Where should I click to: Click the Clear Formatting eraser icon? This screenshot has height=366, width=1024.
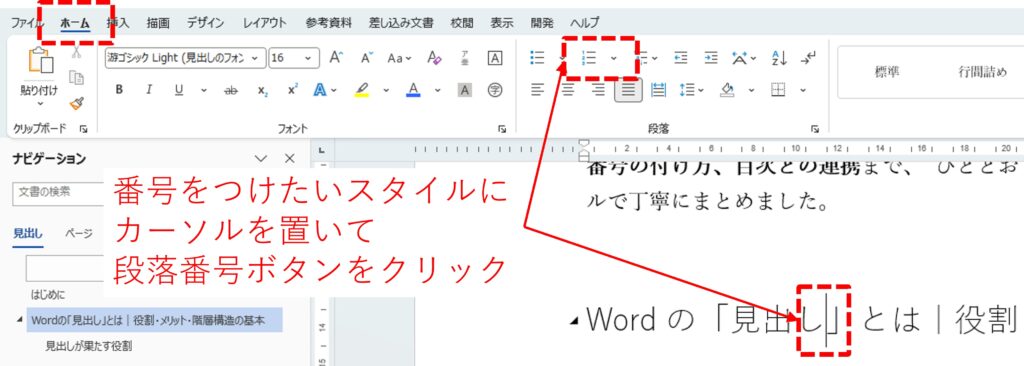[x=435, y=58]
